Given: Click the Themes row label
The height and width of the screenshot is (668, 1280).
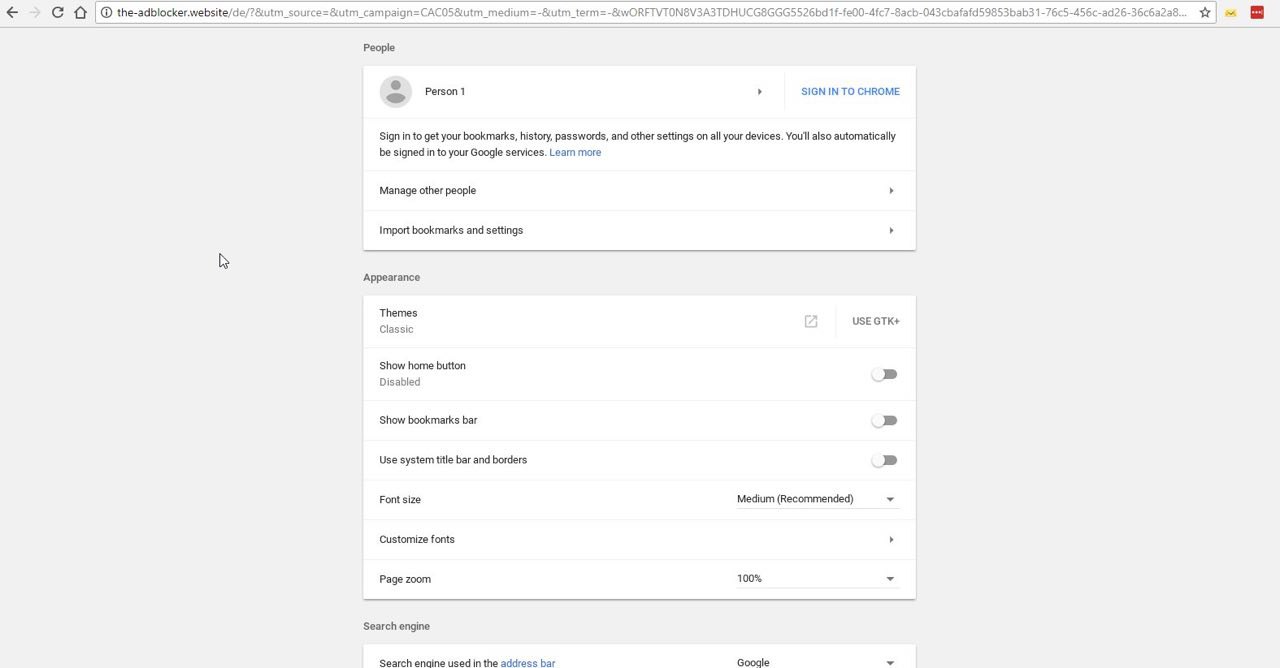Looking at the screenshot, I should [x=398, y=313].
